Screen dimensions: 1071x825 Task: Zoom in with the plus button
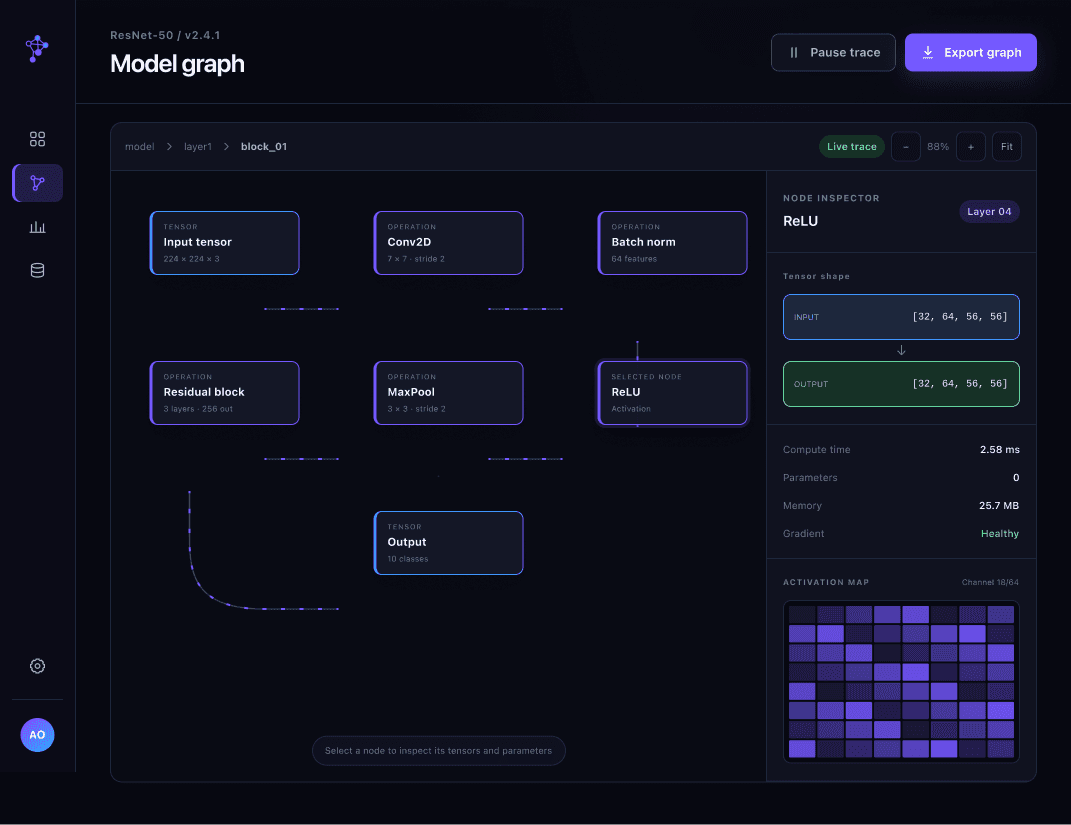pyautogui.click(x=971, y=147)
